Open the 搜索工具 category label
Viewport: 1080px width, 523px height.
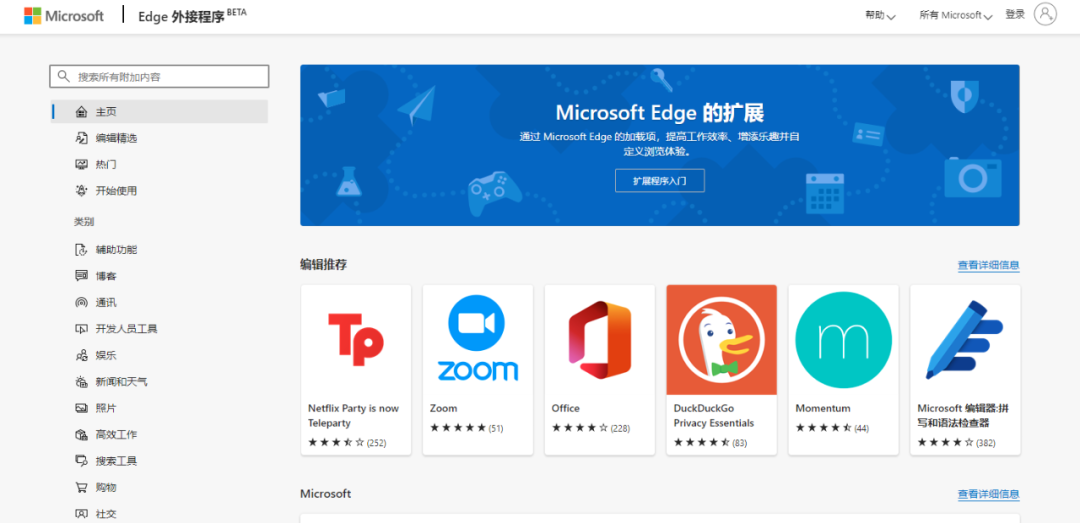(x=116, y=461)
